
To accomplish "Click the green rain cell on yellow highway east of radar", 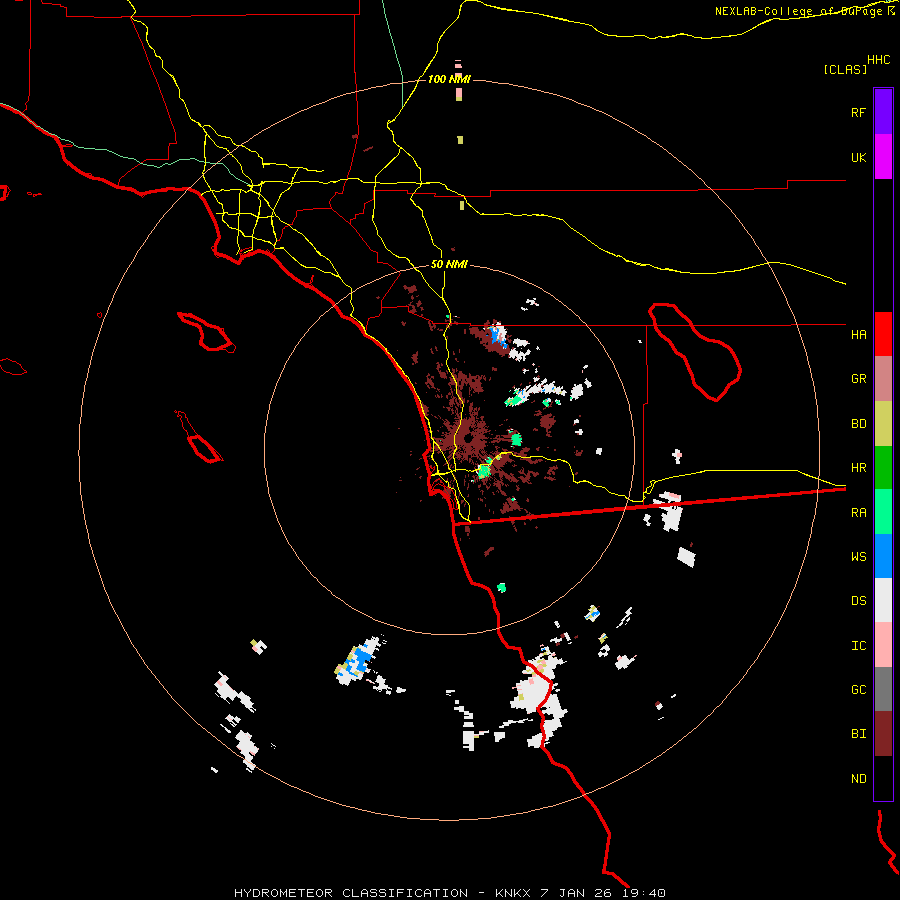I will (x=484, y=471).
